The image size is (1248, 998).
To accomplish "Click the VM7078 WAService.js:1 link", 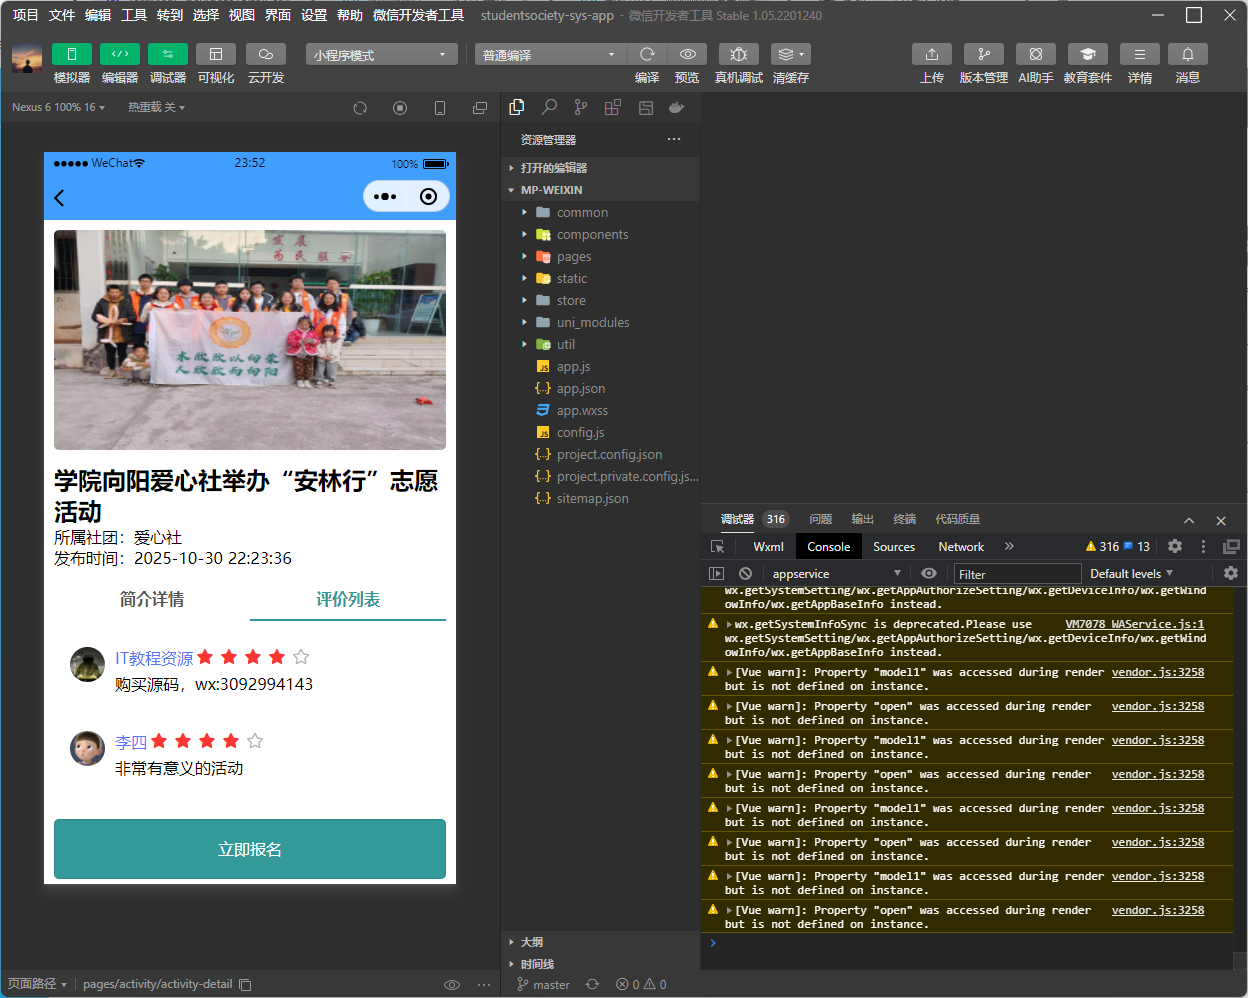I will point(1134,624).
